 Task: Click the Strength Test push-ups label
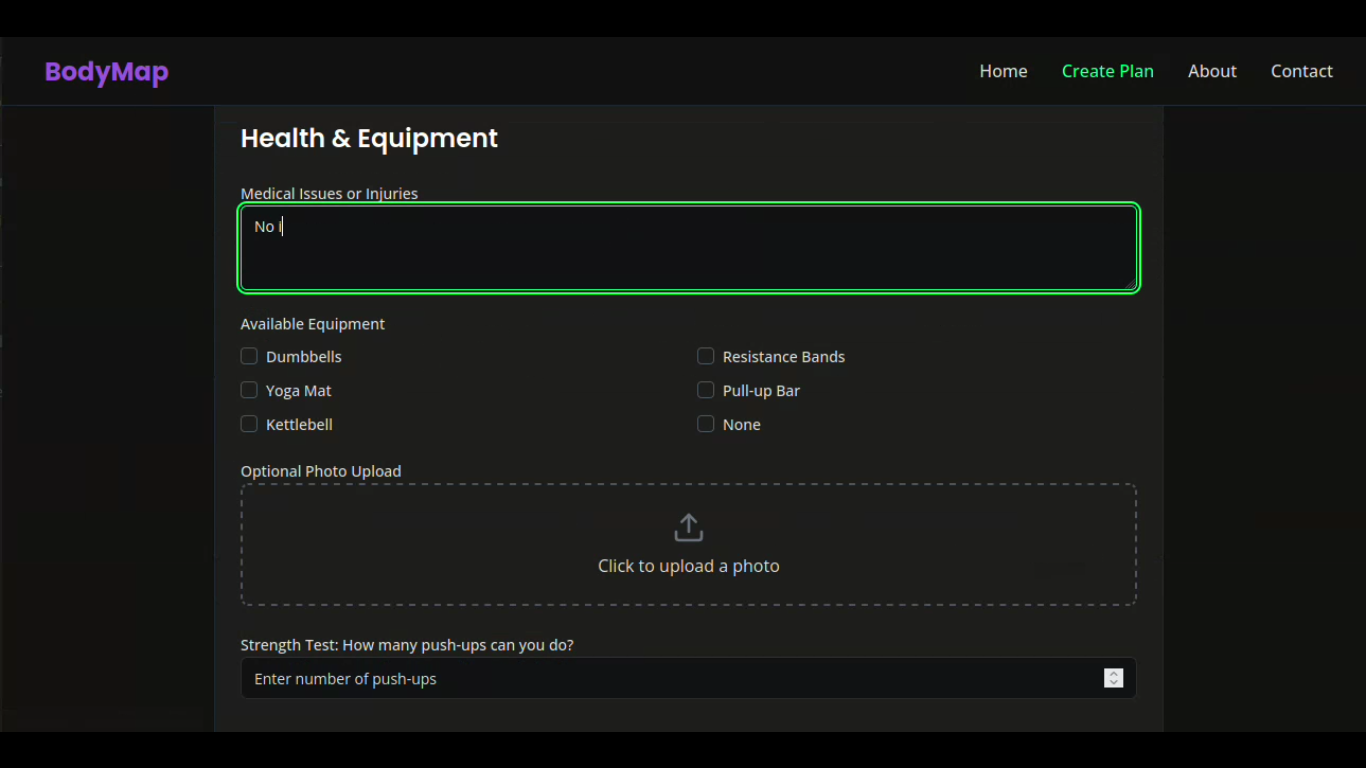(x=407, y=645)
